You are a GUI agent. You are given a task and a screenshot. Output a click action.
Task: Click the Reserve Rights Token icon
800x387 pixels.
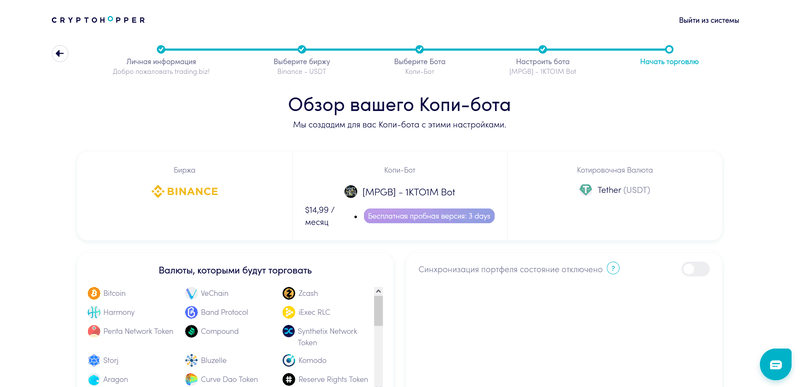(x=289, y=379)
